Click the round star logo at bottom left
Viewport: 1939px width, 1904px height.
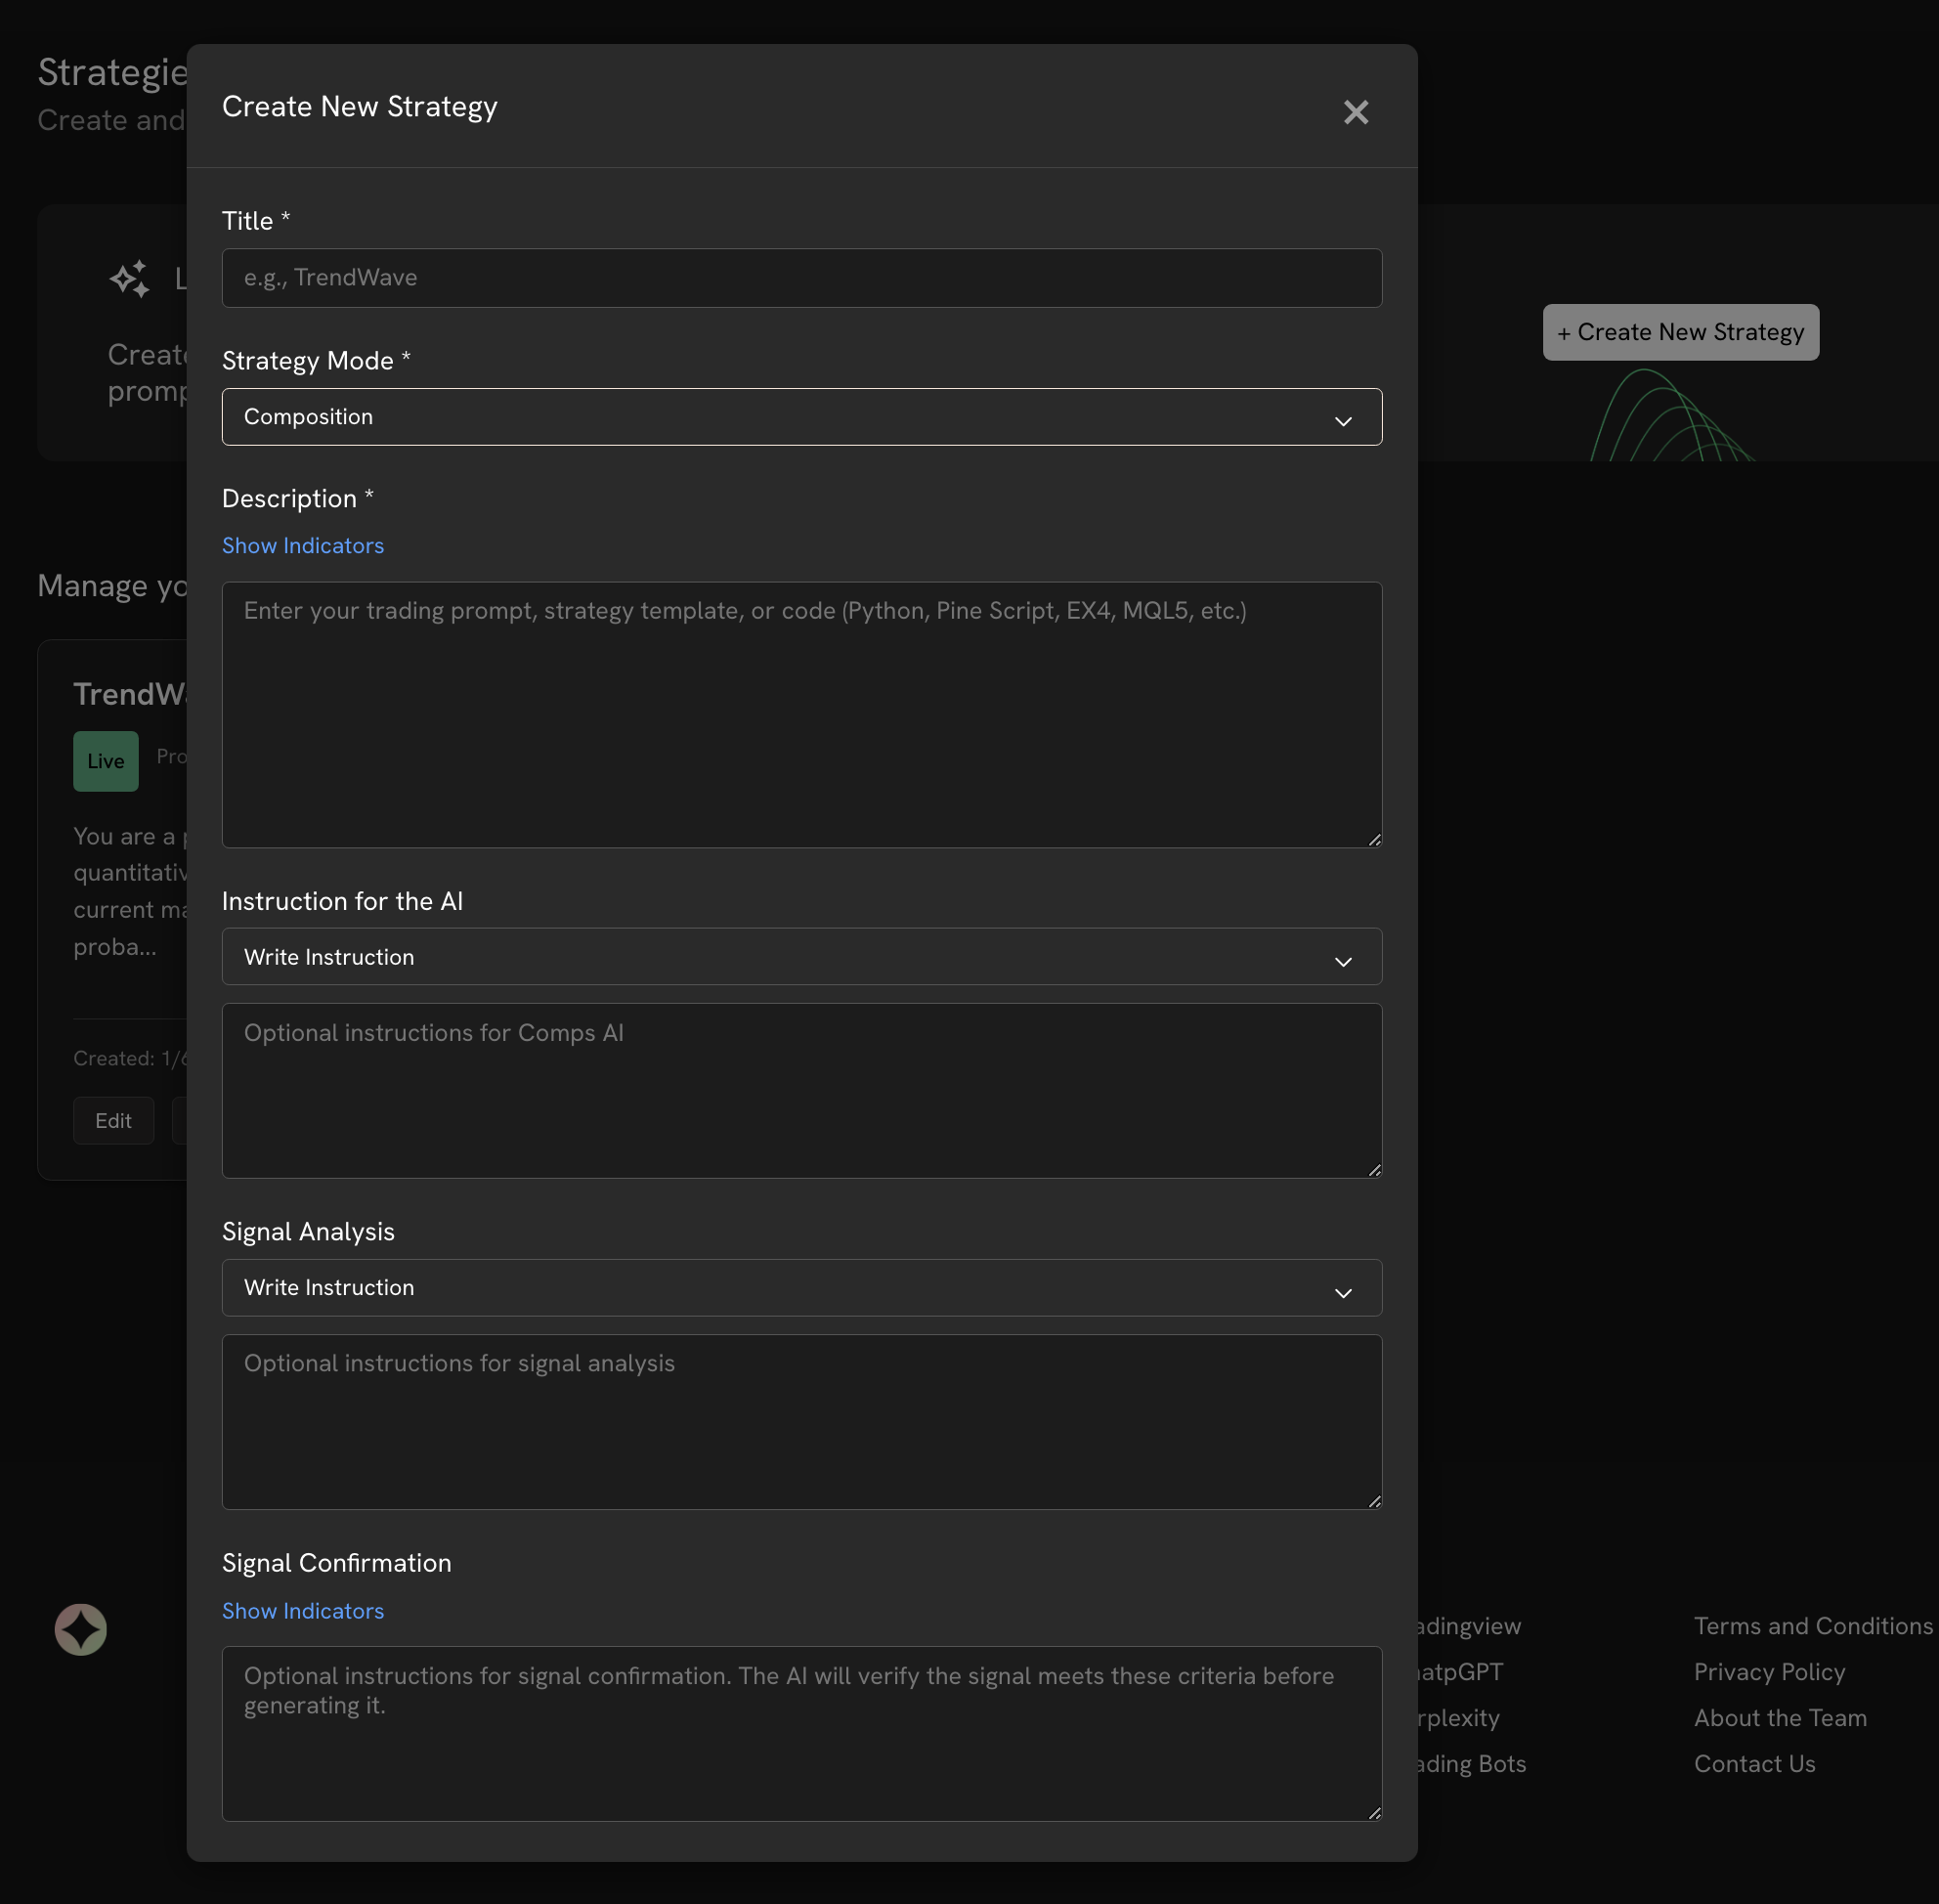(81, 1629)
